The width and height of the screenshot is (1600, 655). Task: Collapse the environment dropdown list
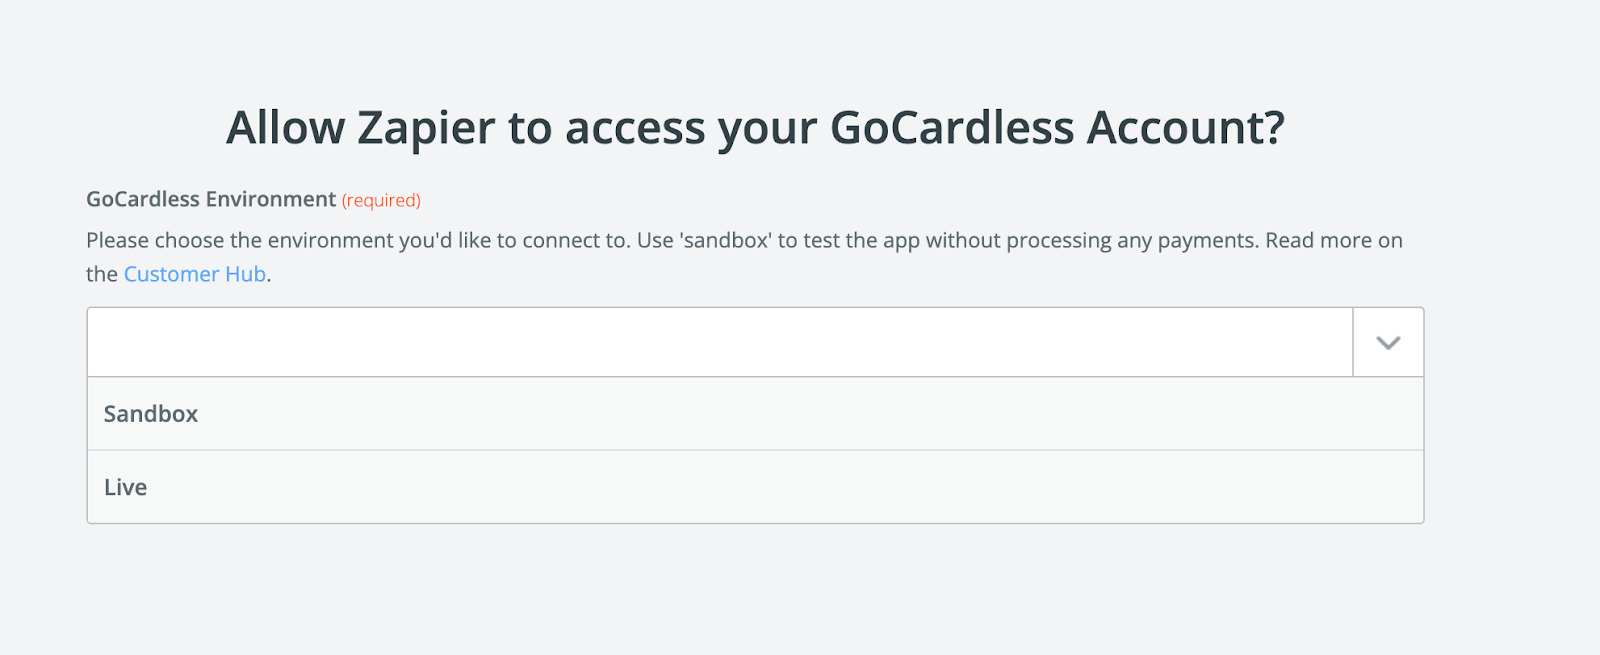pyautogui.click(x=1388, y=343)
